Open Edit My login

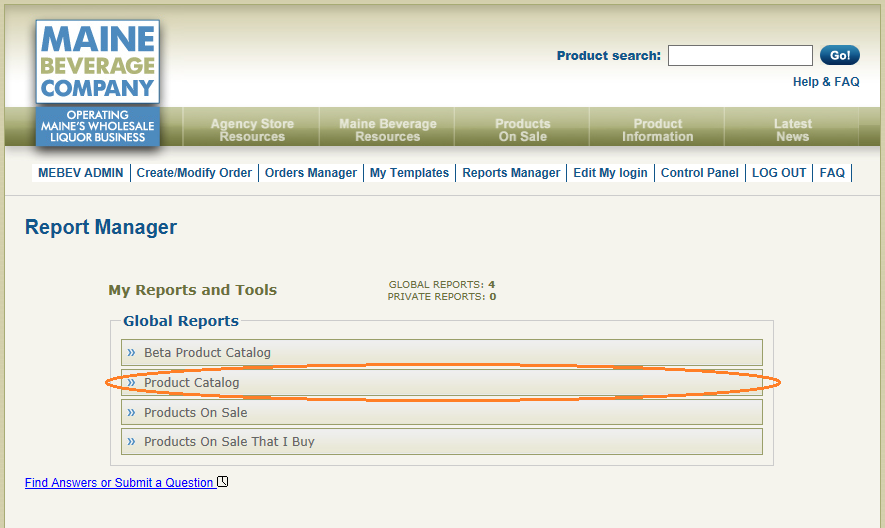610,173
